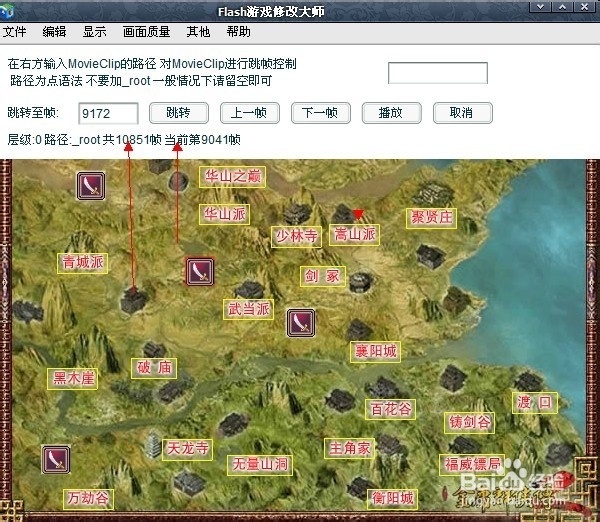Viewport: 600px width, 522px height.
Task: Open the 画面质量 menu
Action: pyautogui.click(x=146, y=31)
